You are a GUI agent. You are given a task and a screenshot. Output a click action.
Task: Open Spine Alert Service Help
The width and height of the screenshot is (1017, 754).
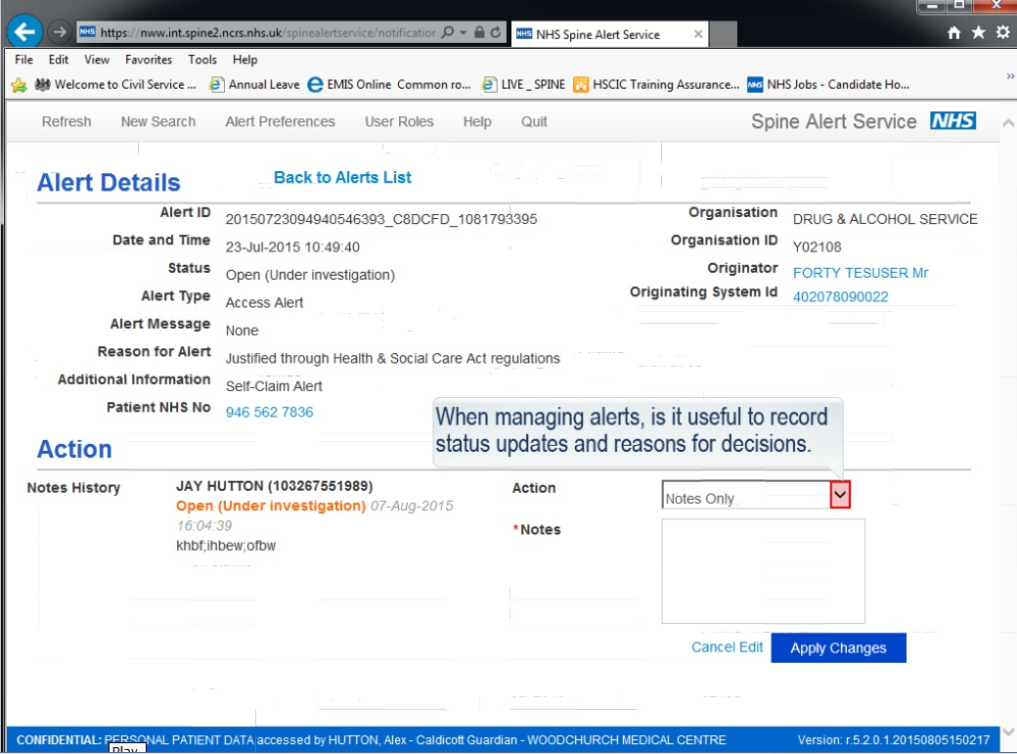[x=477, y=121]
